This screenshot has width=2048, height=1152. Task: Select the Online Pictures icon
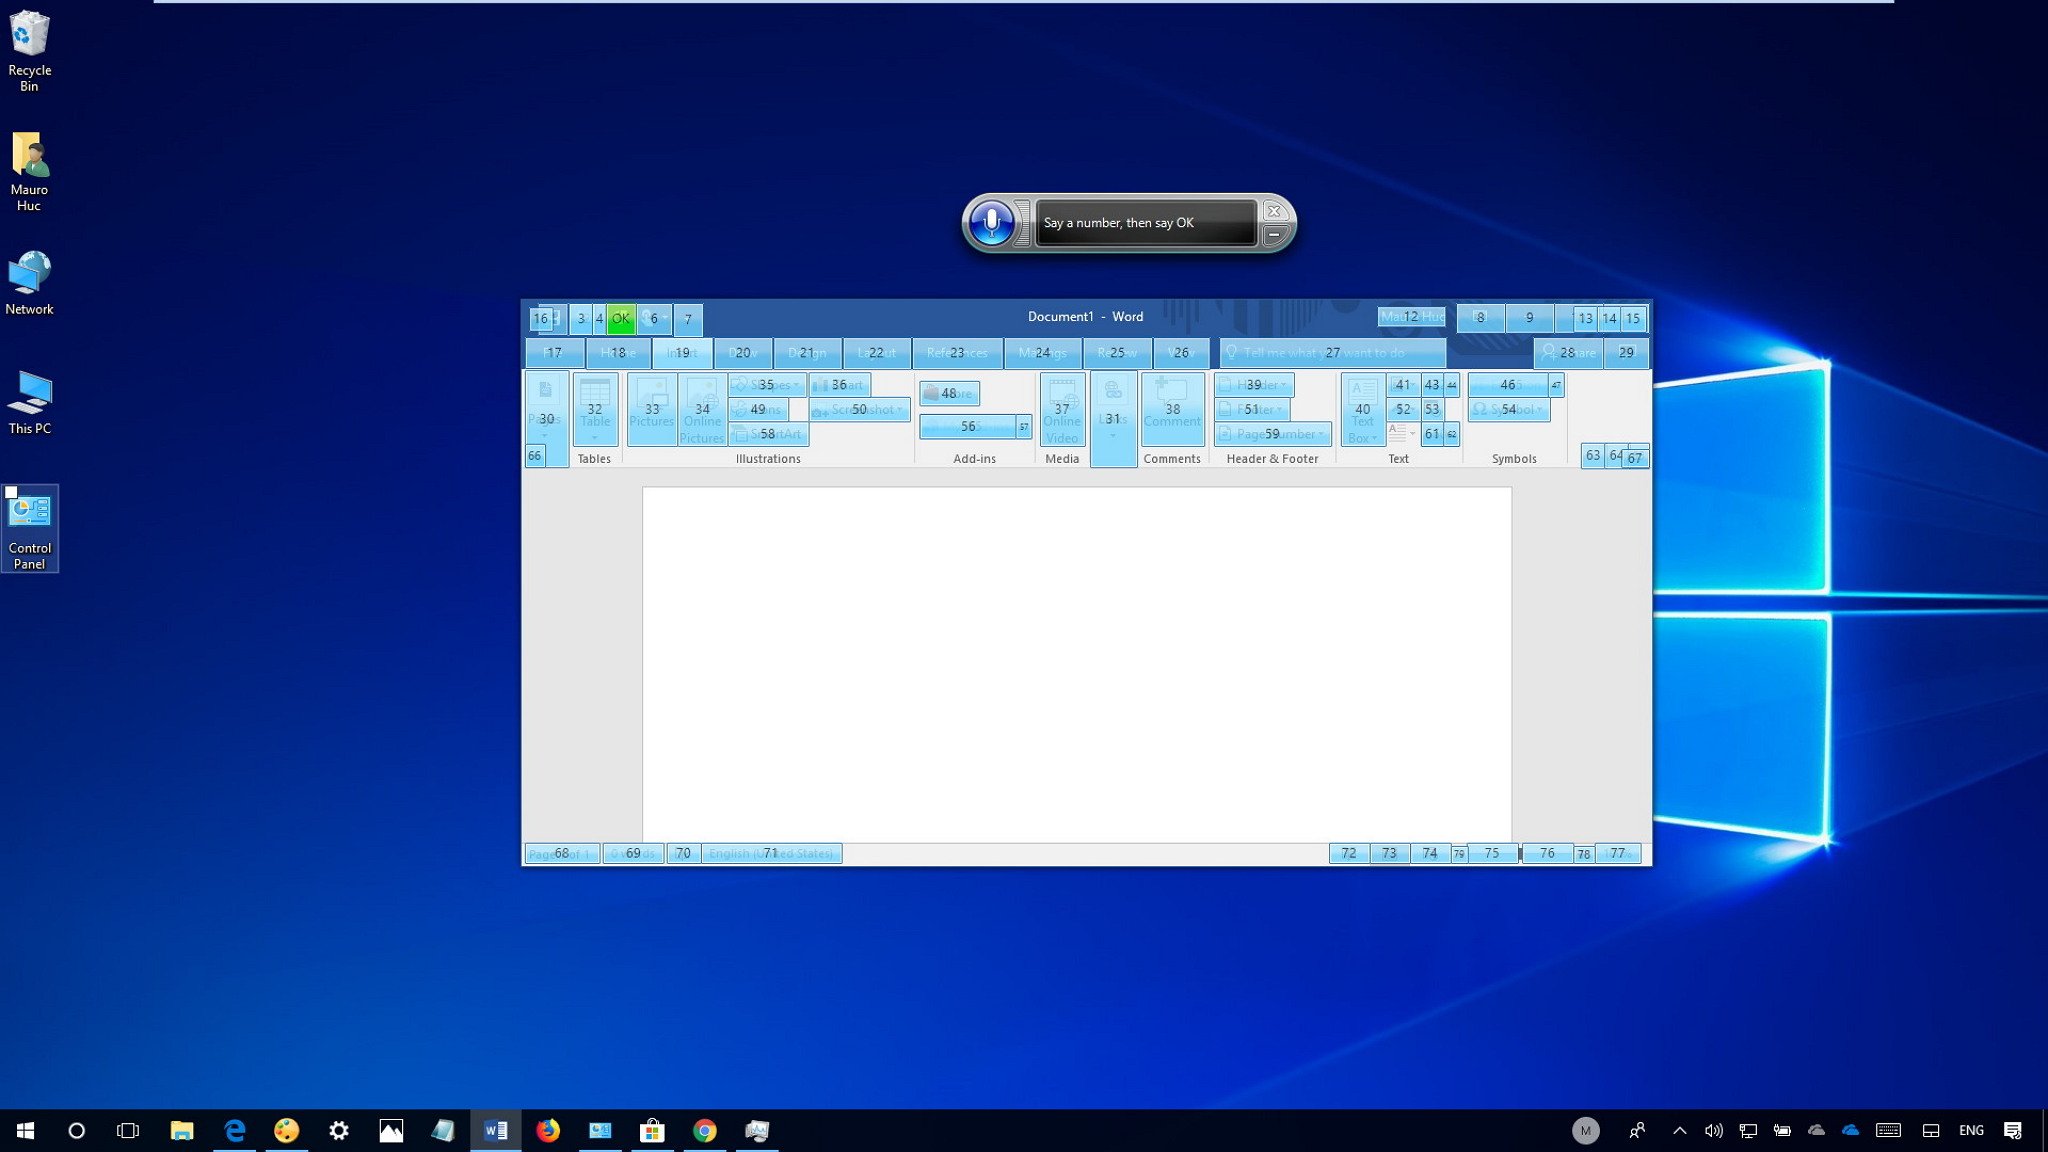click(702, 408)
